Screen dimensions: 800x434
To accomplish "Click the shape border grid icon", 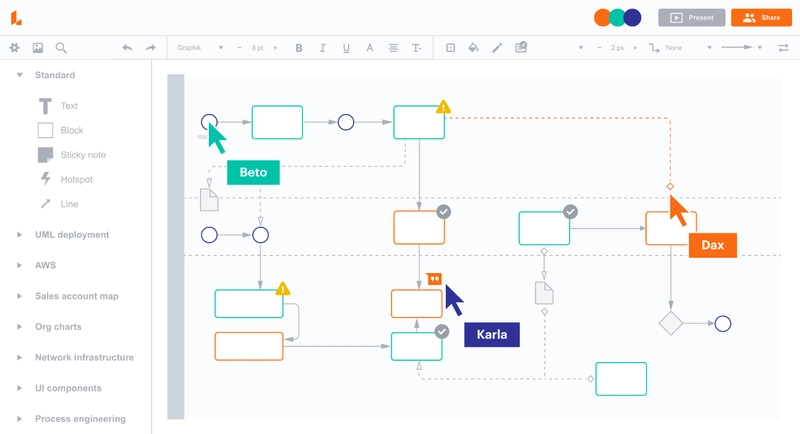I will click(x=451, y=48).
